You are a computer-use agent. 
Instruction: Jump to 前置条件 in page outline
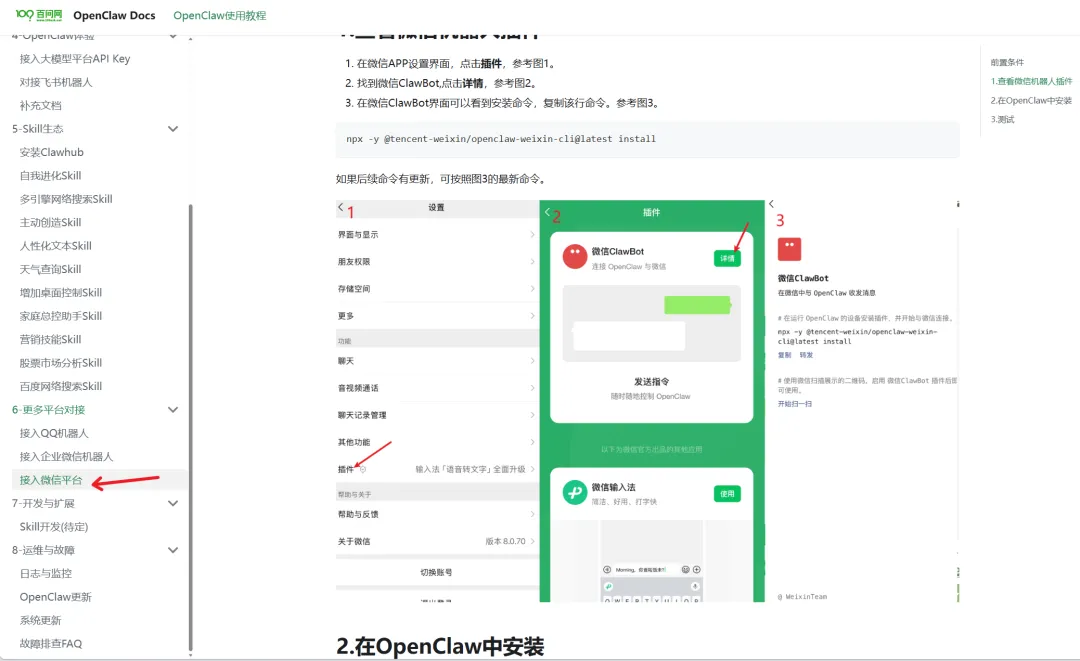1007,62
